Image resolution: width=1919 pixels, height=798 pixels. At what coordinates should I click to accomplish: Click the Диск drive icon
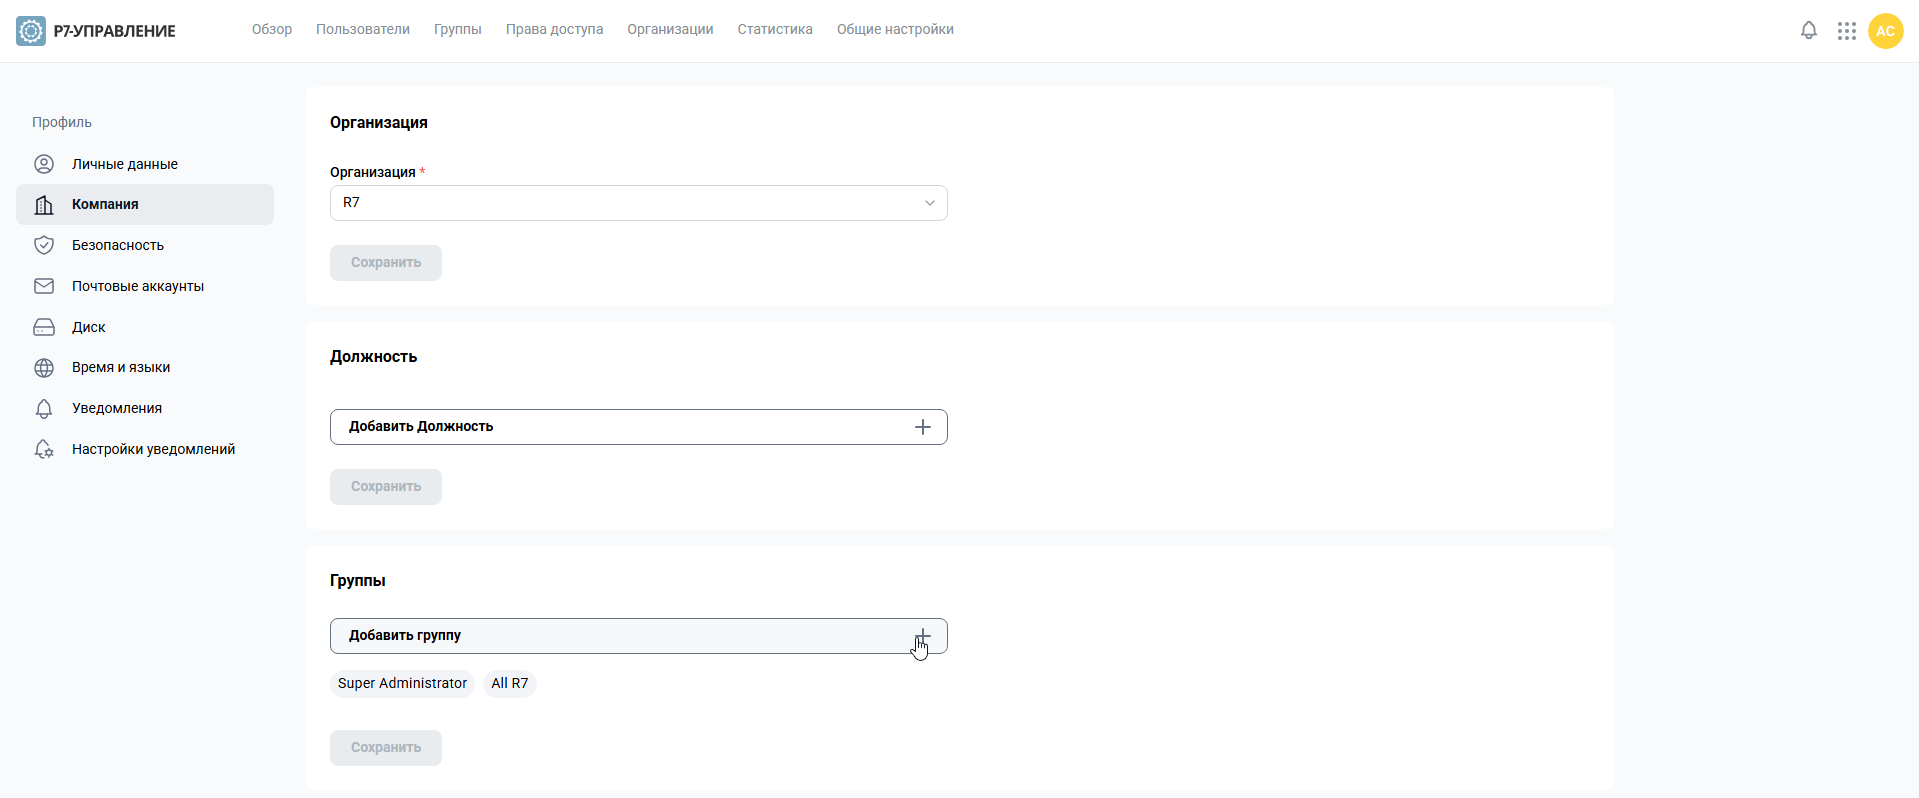coord(44,327)
